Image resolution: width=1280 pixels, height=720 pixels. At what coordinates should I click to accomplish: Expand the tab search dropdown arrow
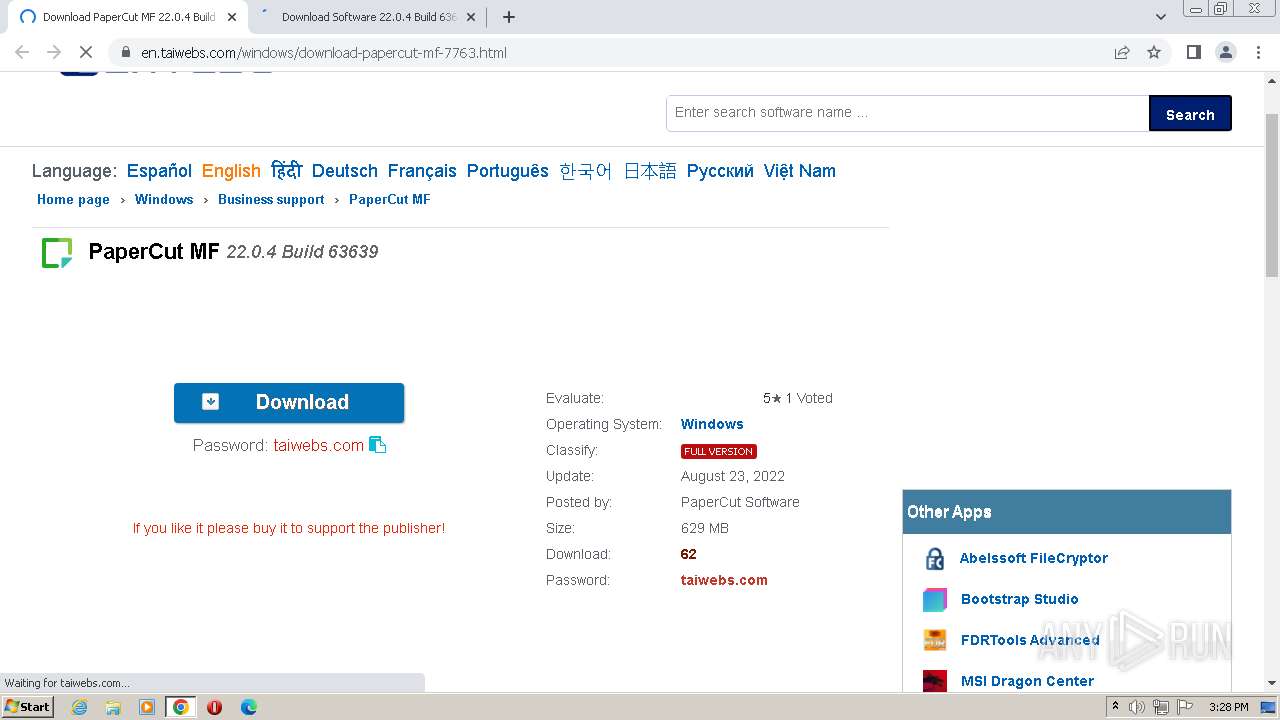1161,17
